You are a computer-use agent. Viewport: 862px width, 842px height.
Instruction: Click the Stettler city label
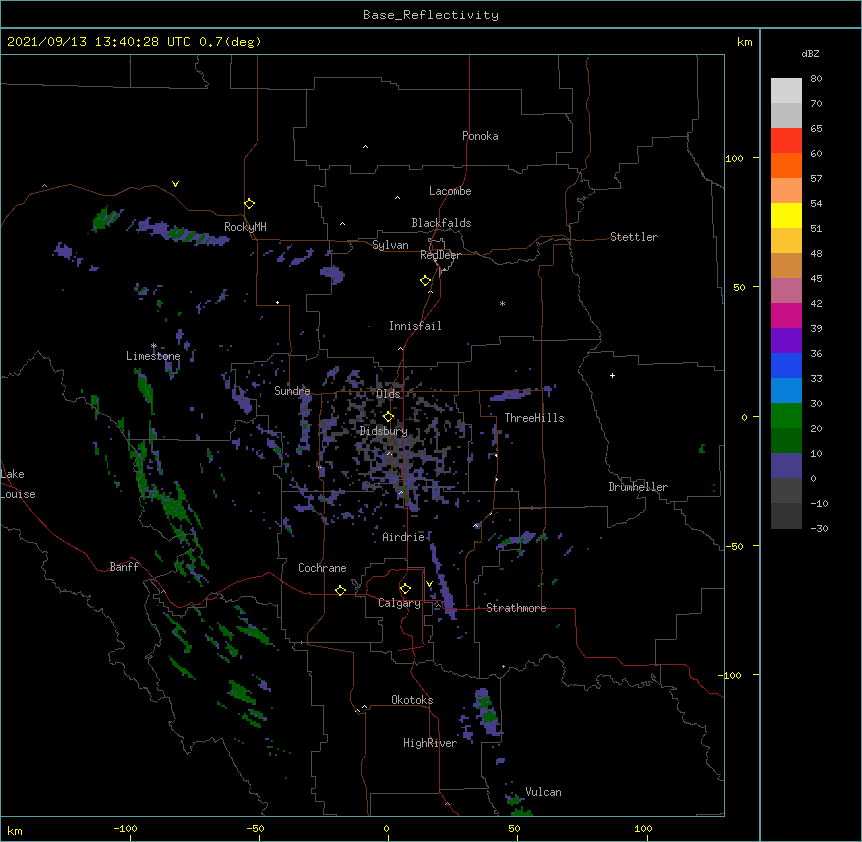point(634,237)
